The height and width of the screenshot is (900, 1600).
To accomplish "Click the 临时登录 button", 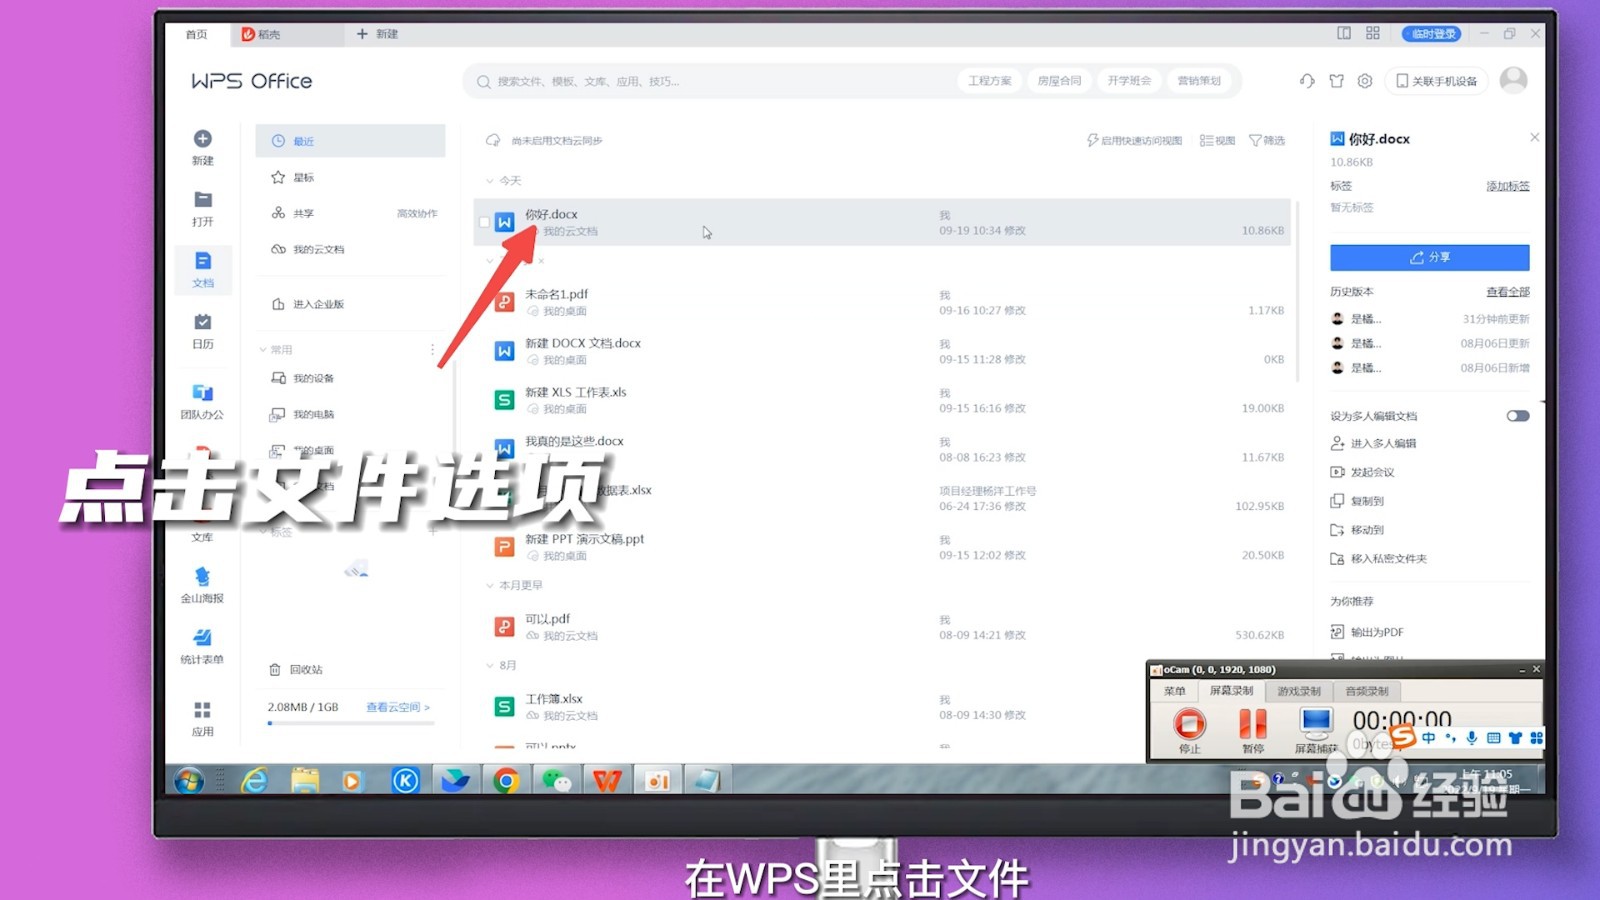I will (1432, 34).
